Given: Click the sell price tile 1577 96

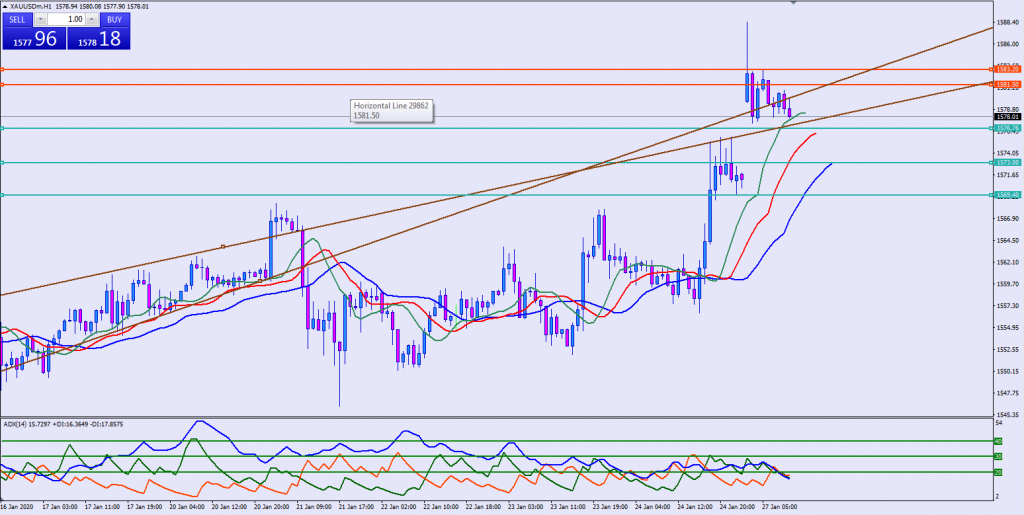Looking at the screenshot, I should [32, 39].
